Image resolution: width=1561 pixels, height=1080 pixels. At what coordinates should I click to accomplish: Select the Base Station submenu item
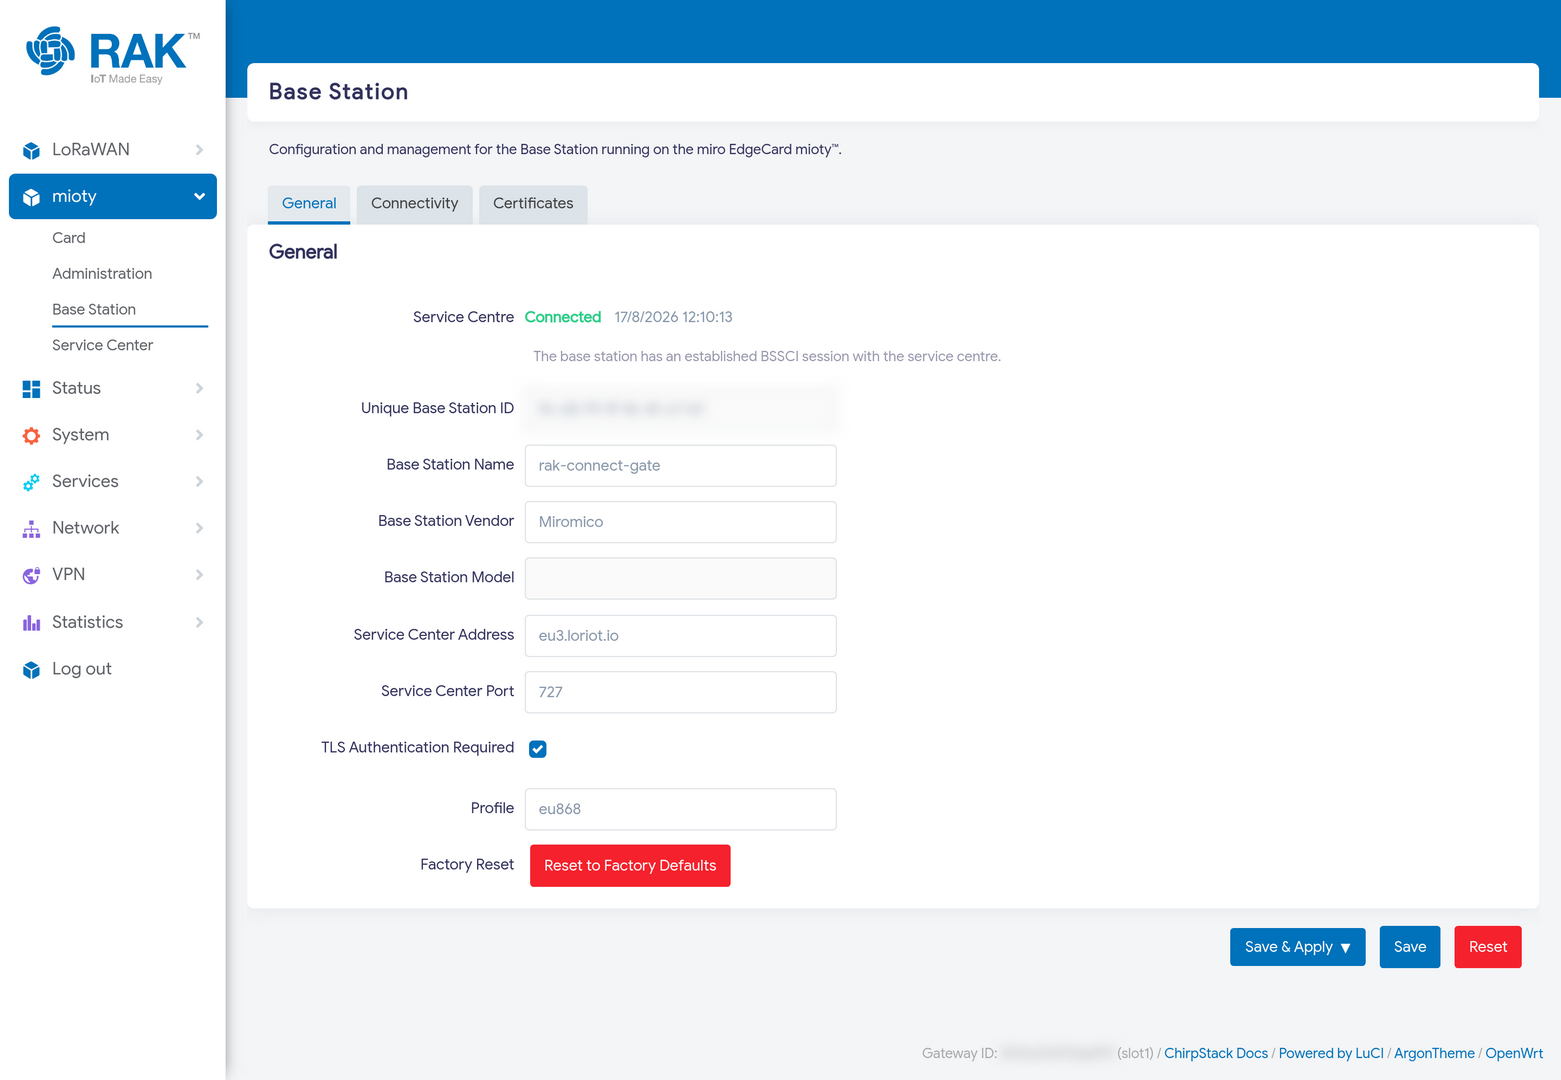pos(94,310)
